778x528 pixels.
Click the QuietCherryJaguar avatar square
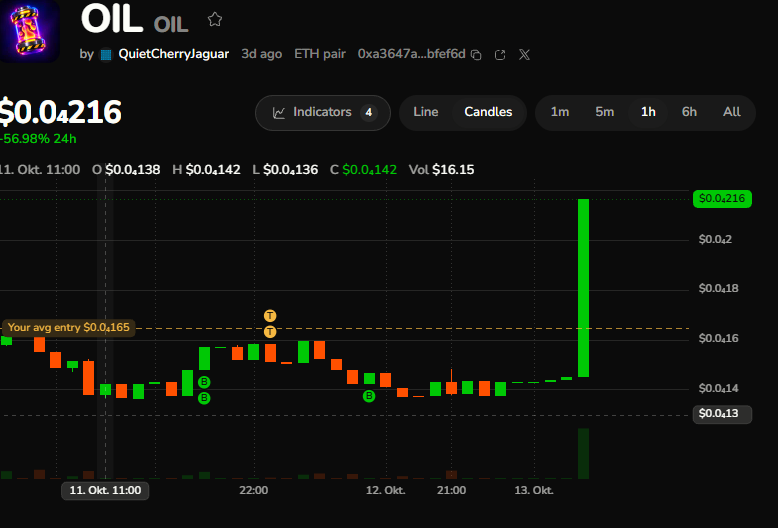(106, 55)
